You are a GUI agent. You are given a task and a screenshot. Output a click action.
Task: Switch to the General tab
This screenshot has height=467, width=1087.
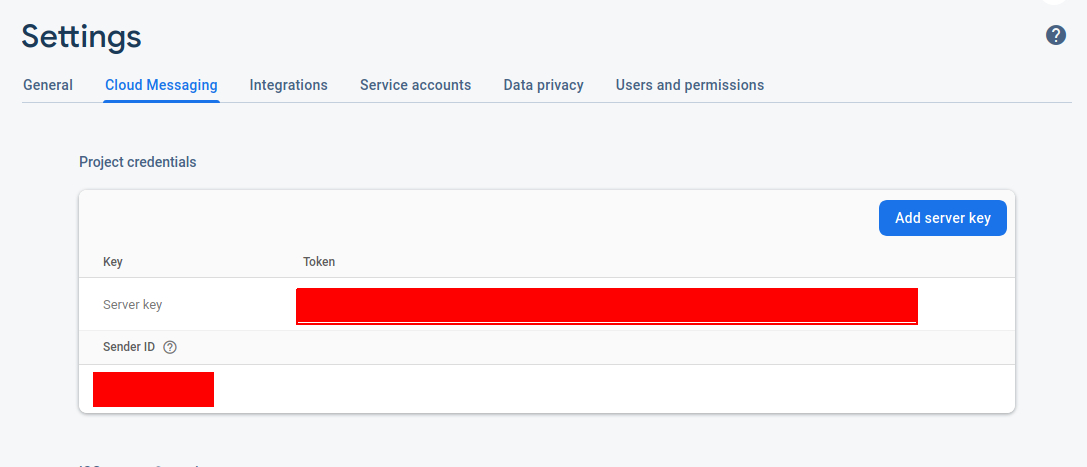coord(48,85)
